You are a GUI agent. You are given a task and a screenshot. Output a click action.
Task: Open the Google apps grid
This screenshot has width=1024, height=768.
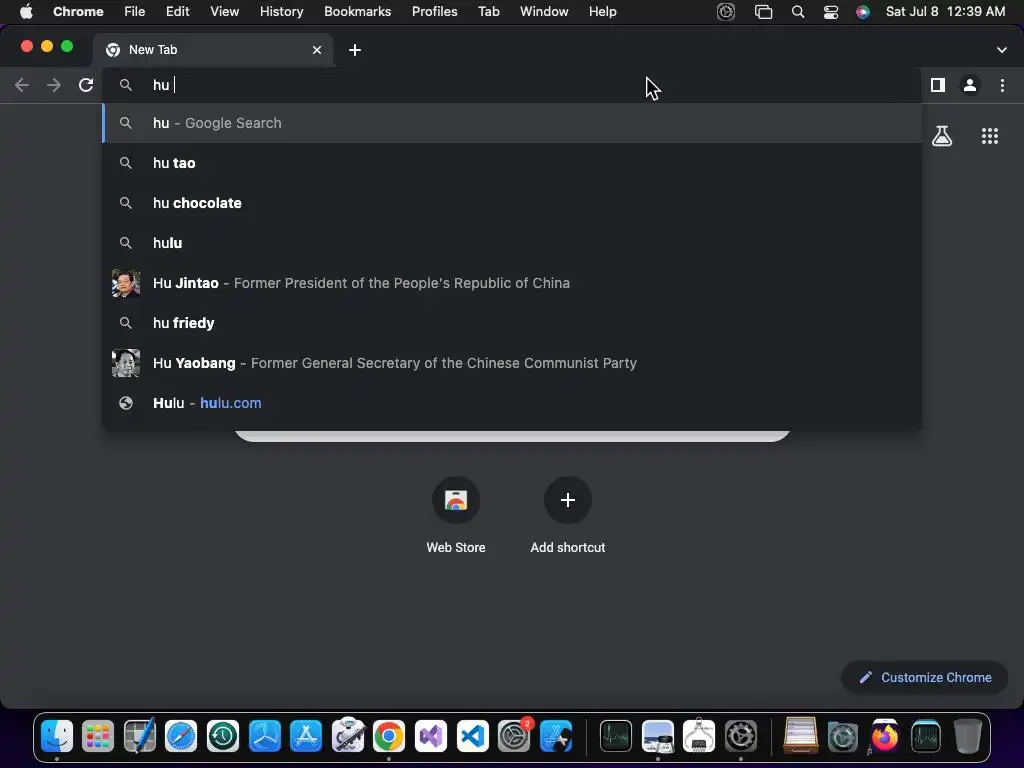click(x=989, y=136)
